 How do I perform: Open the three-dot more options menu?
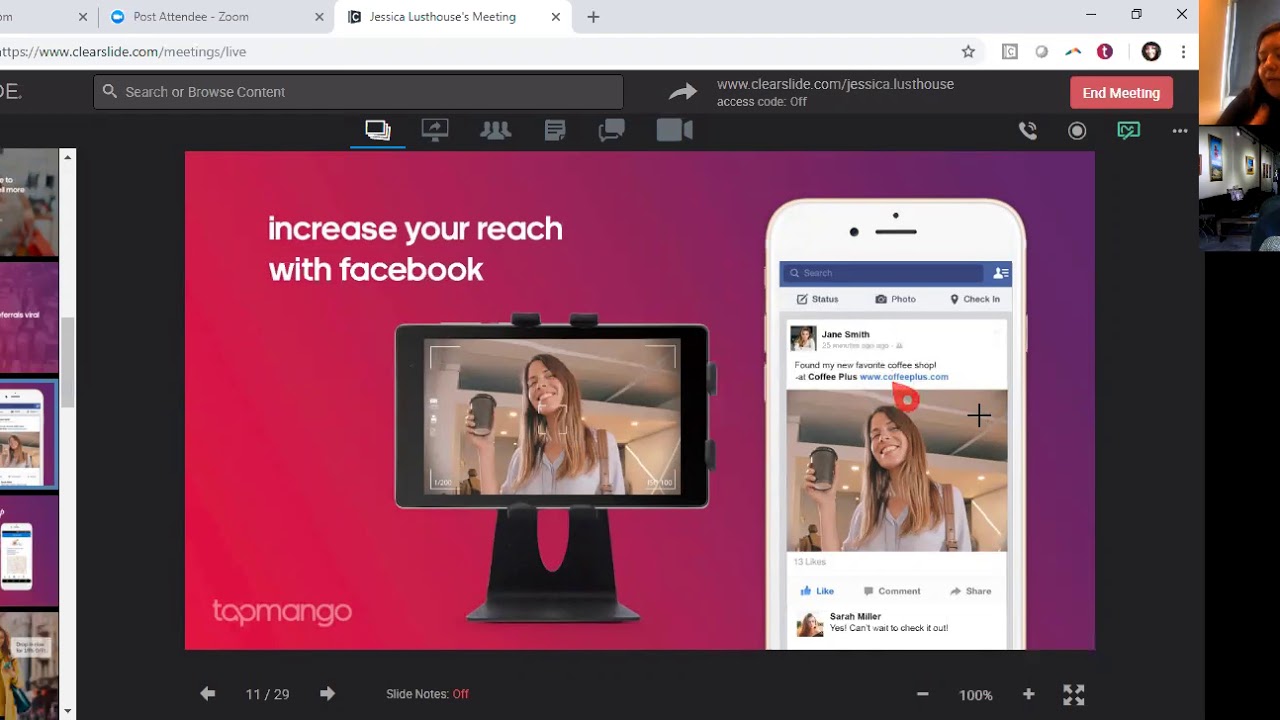click(x=1180, y=131)
